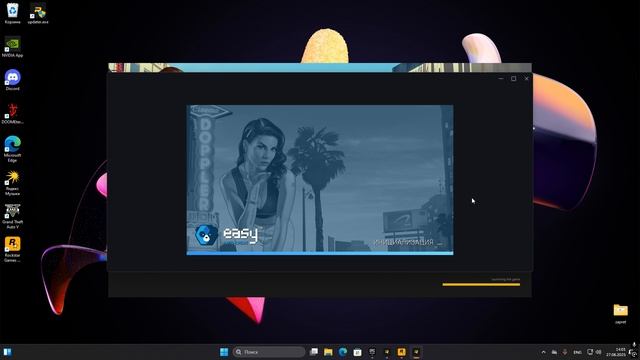Open the Discord desktop shortcut
Image resolution: width=640 pixels, height=360 pixels.
(x=12, y=80)
